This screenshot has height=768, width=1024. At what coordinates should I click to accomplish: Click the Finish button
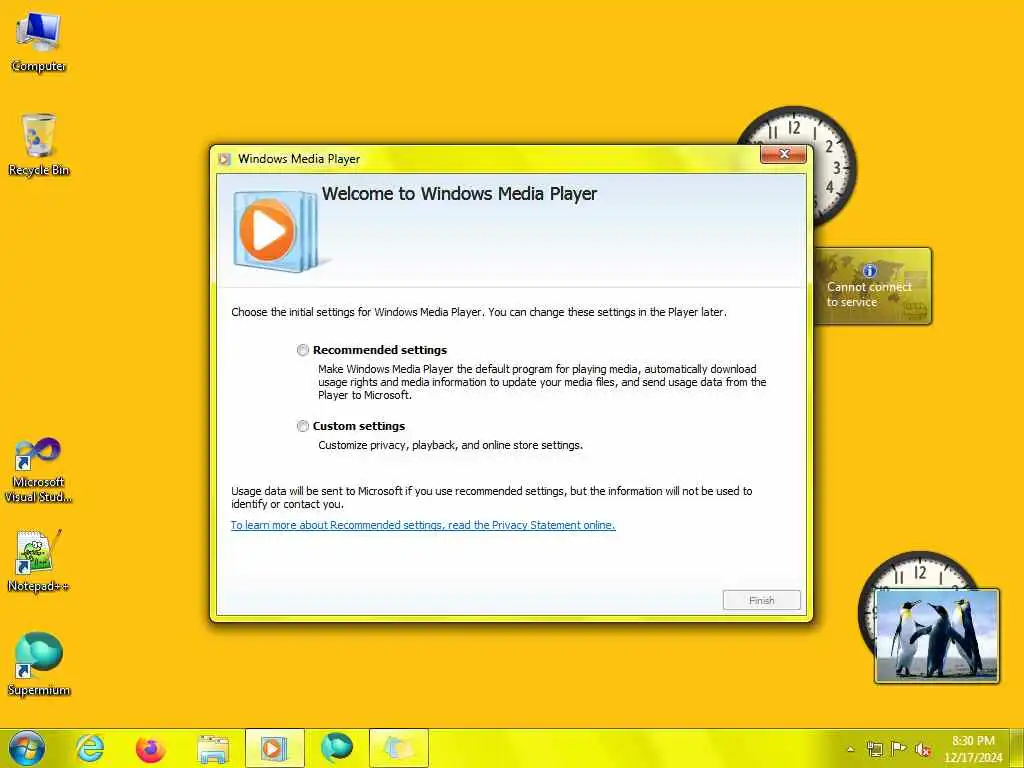point(761,600)
